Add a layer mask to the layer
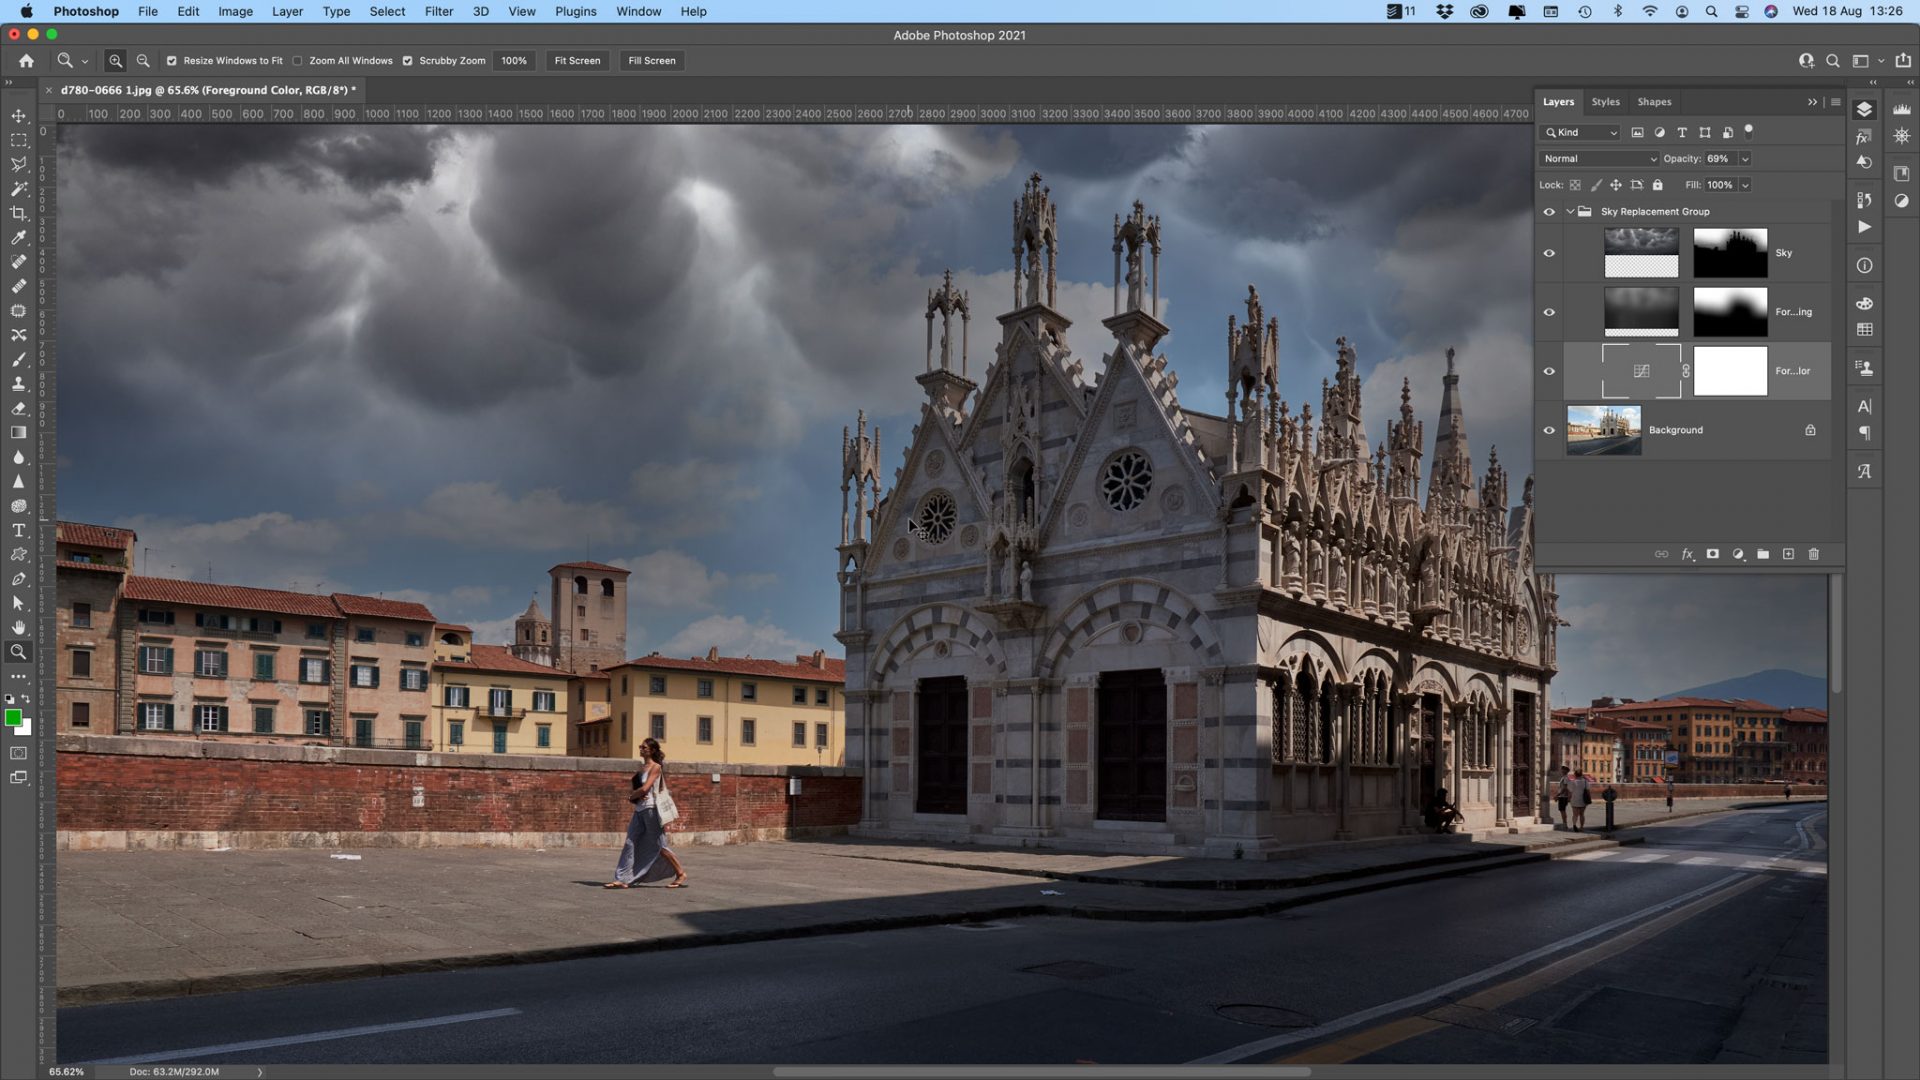The width and height of the screenshot is (1920, 1080). (x=1712, y=554)
